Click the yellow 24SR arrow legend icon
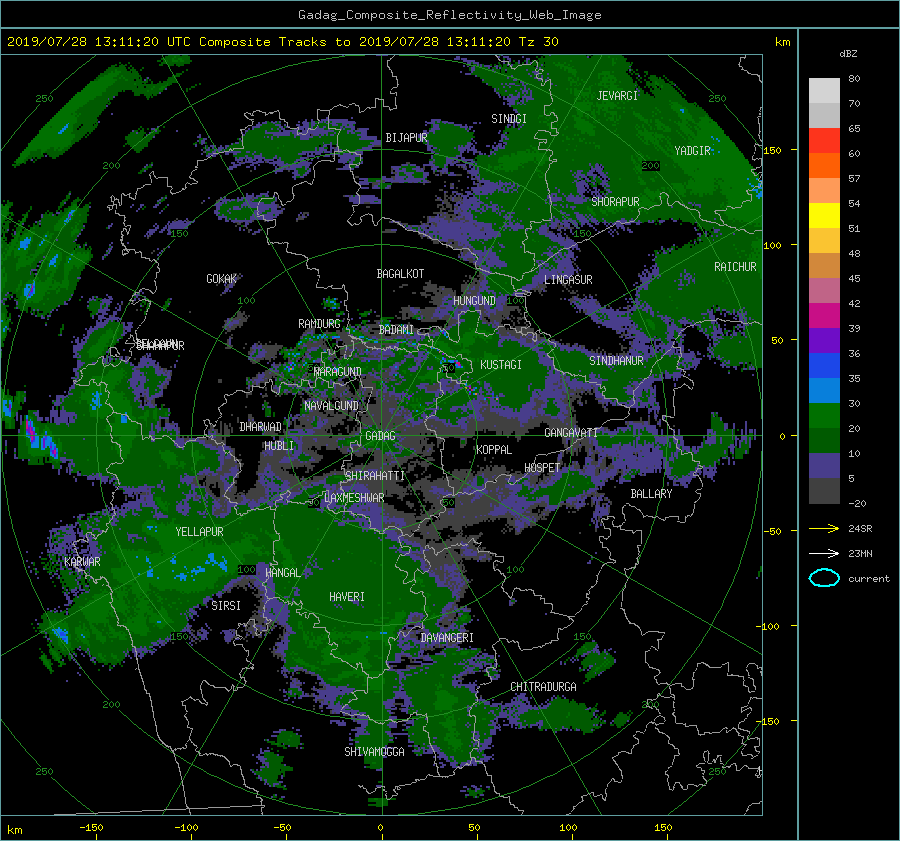The height and width of the screenshot is (841, 900). coord(824,528)
